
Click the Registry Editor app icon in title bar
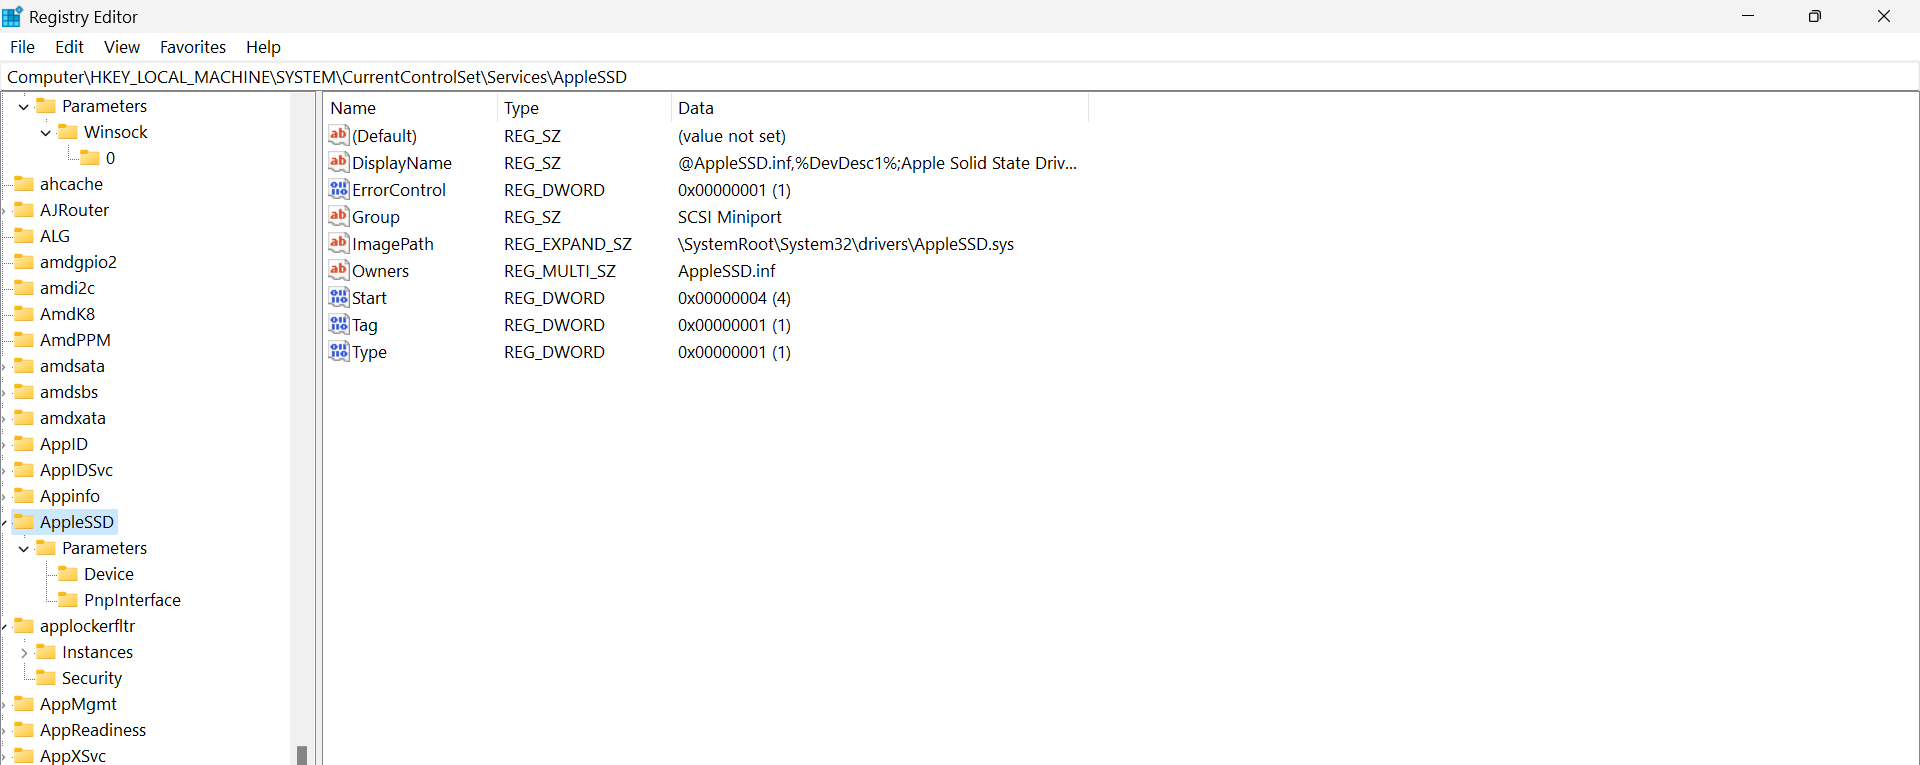(x=12, y=16)
